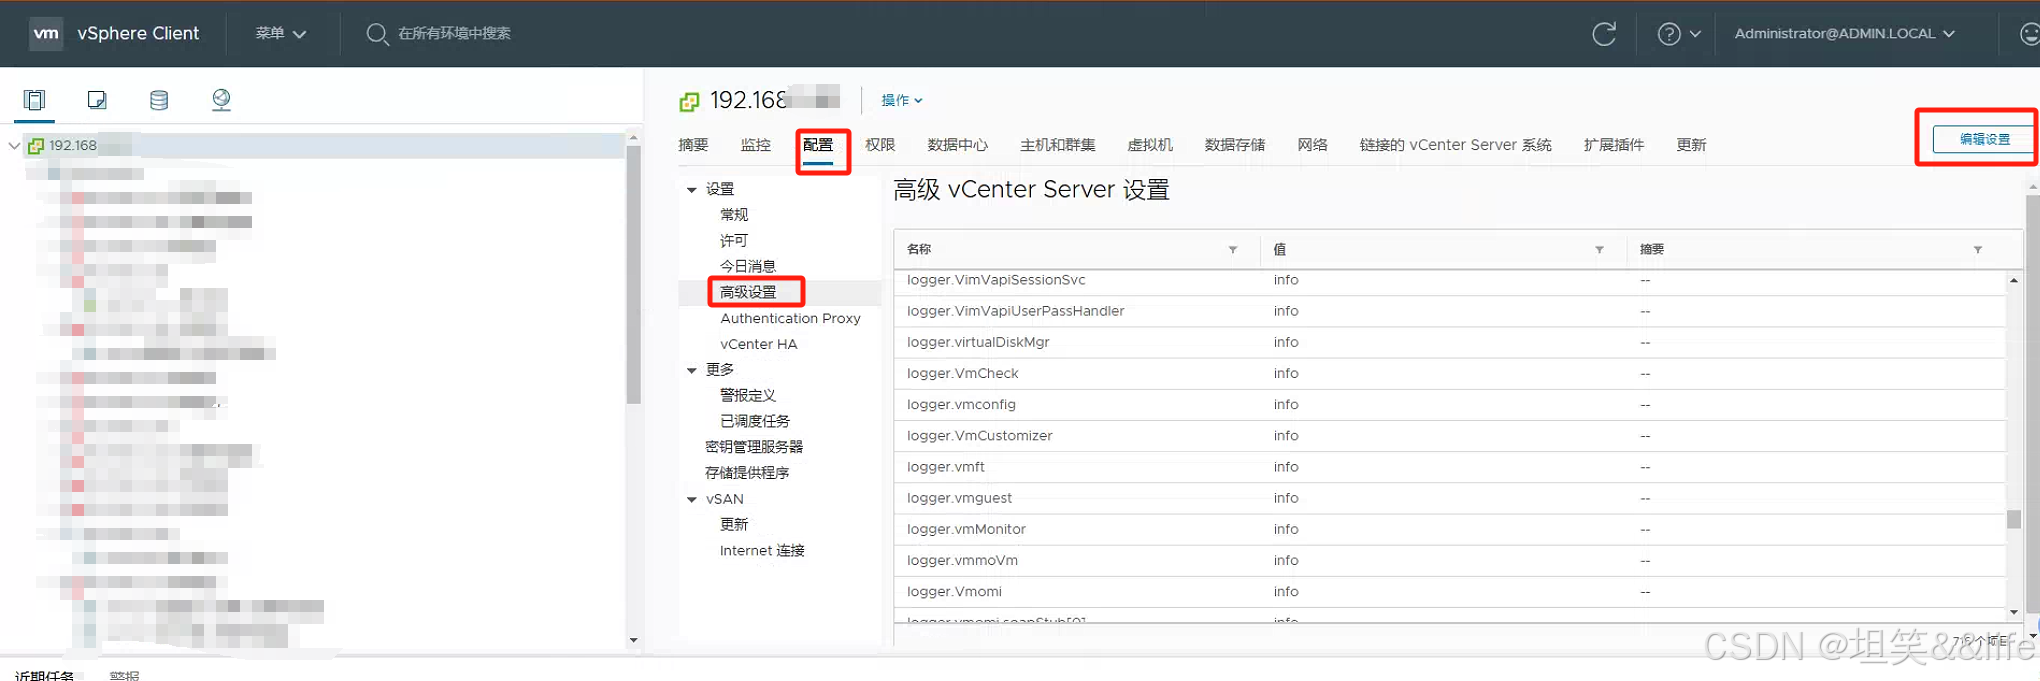The width and height of the screenshot is (2040, 681).
Task: Switch to the 扩展插件 tab
Action: (x=1614, y=145)
